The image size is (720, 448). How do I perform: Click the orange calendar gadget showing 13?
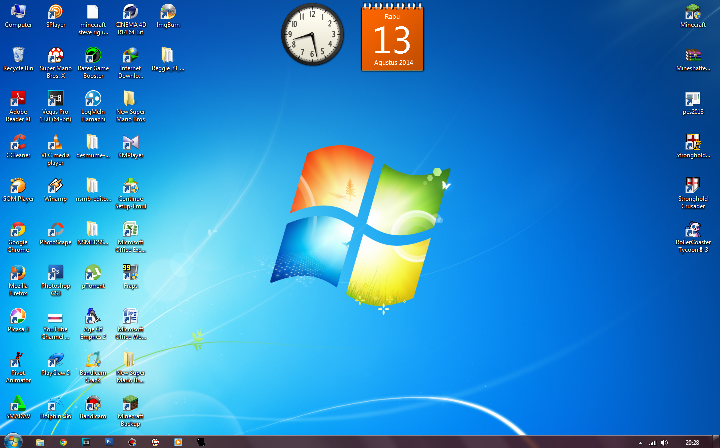(393, 38)
